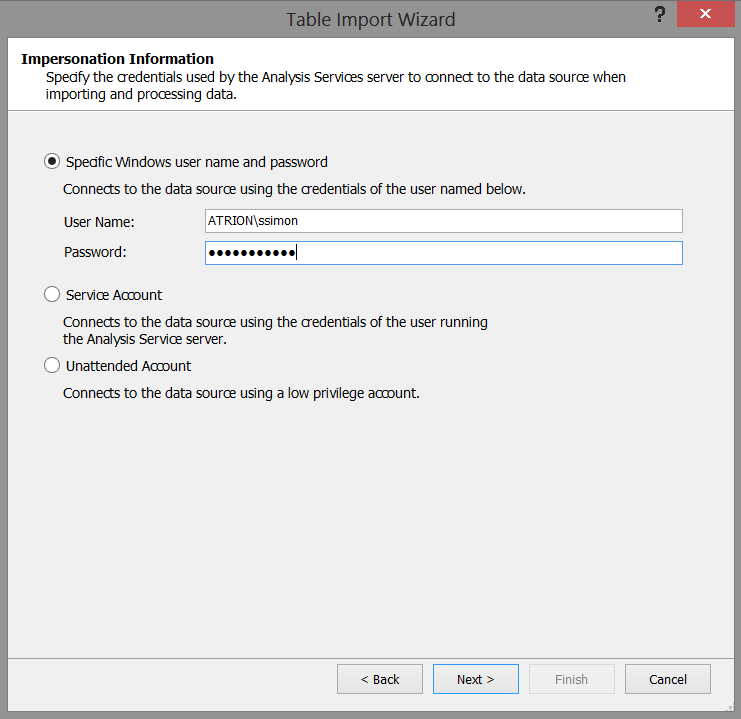Click the "Password:" label

95,252
